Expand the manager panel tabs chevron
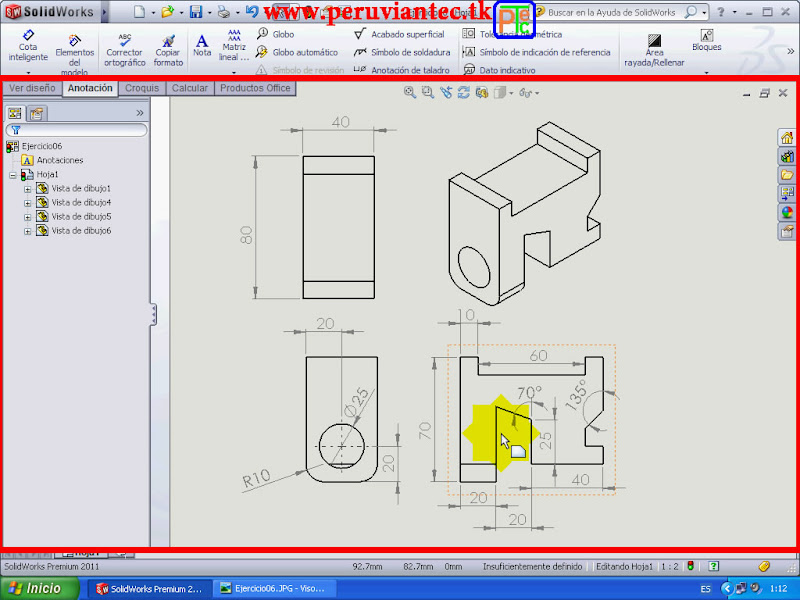Screen dimensions: 800x600 click(x=140, y=113)
